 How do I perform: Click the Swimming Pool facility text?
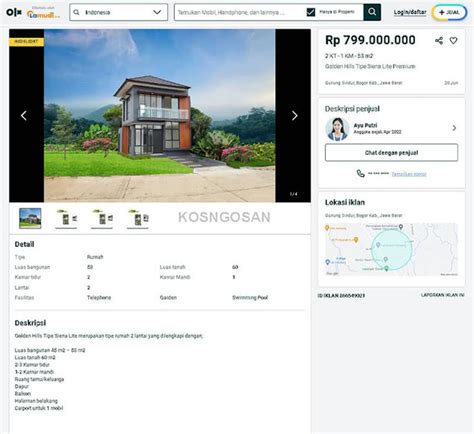pyautogui.click(x=250, y=298)
